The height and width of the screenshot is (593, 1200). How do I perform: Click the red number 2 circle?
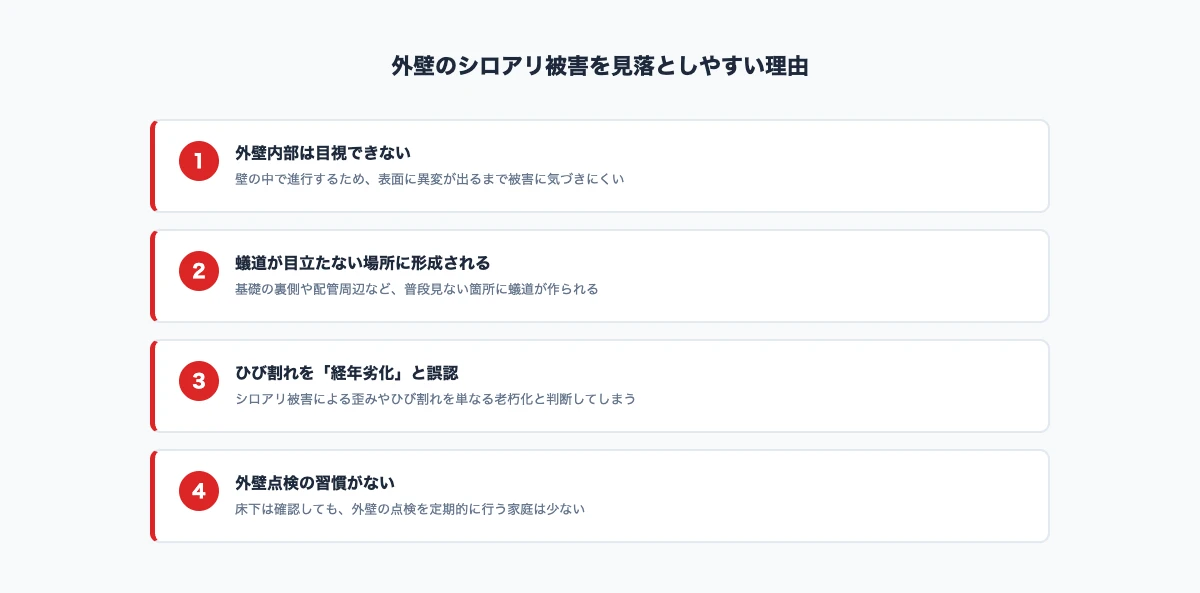[x=199, y=271]
